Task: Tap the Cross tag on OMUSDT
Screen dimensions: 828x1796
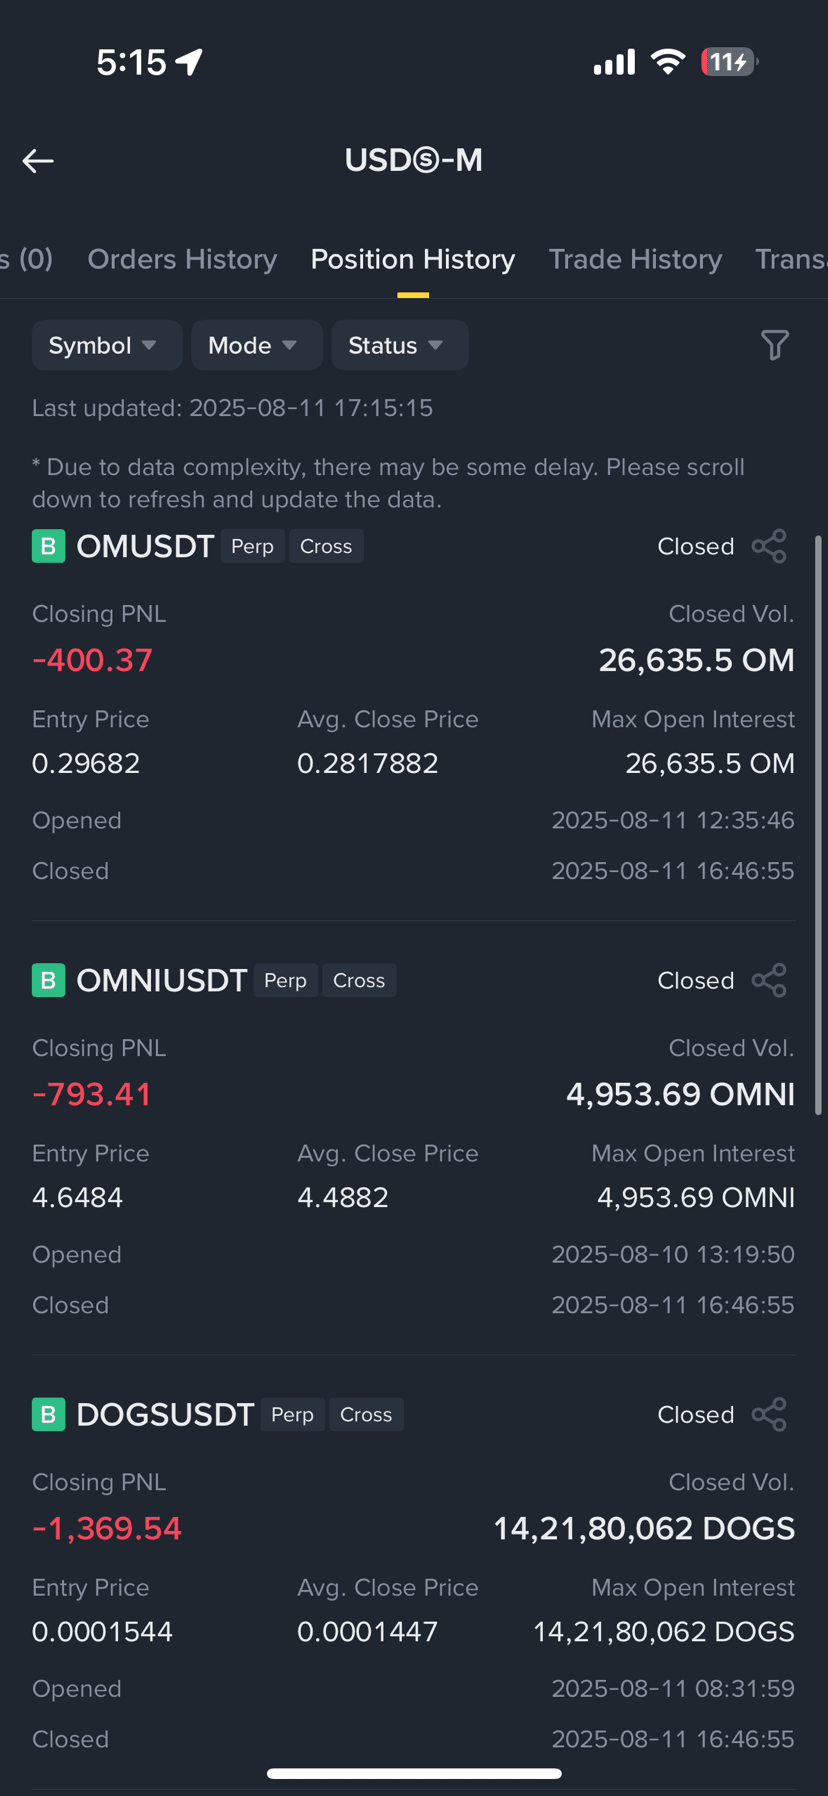Action: pos(326,546)
